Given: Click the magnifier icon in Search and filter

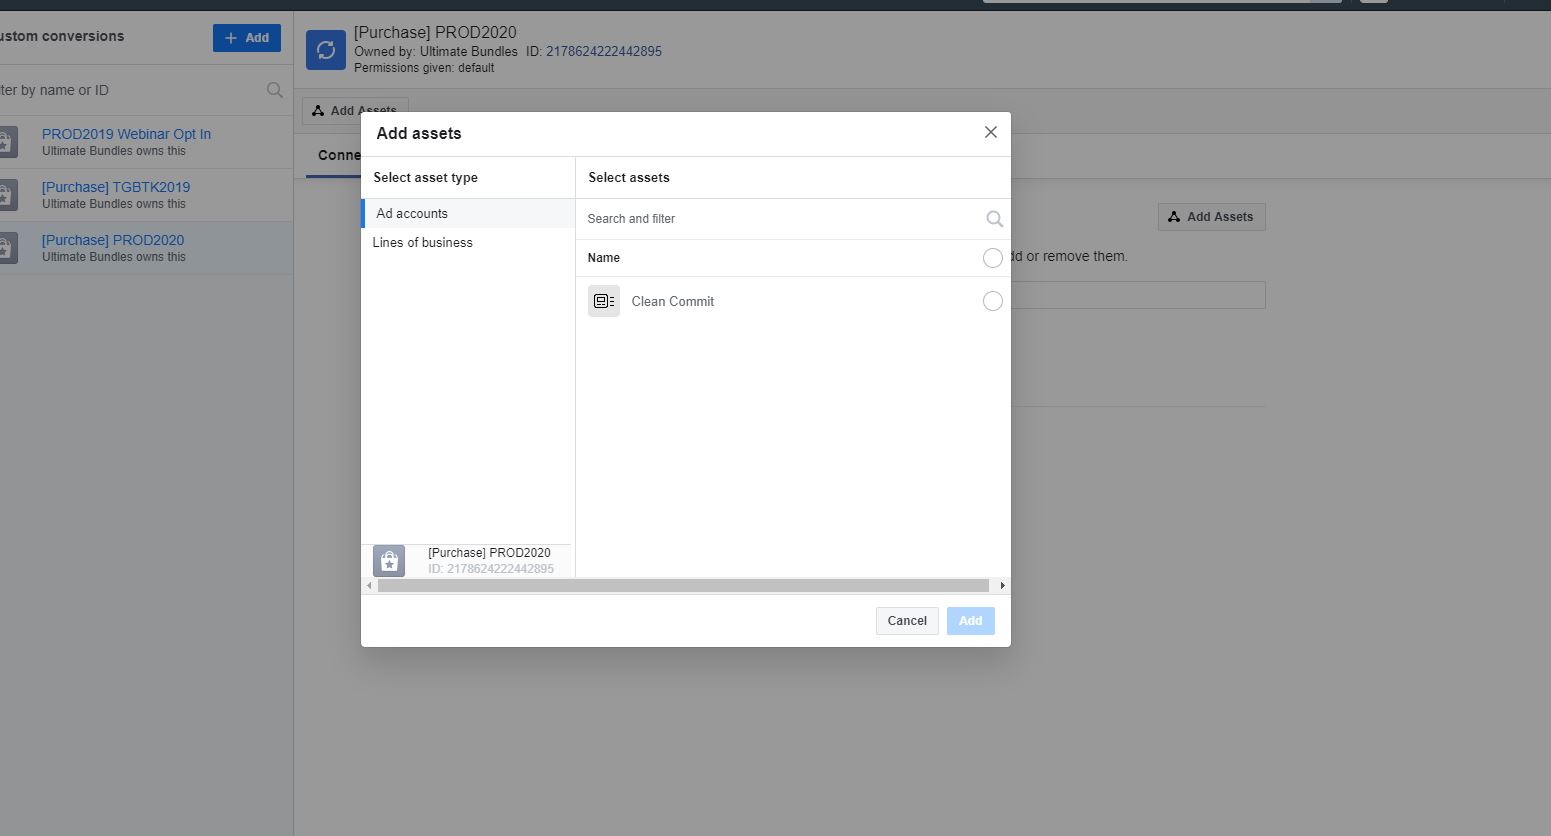Looking at the screenshot, I should pyautogui.click(x=994, y=219).
